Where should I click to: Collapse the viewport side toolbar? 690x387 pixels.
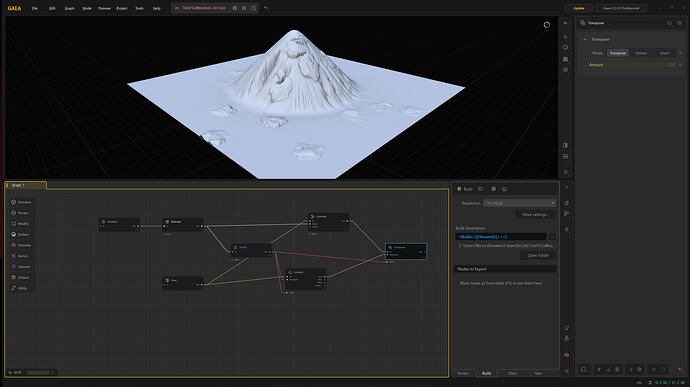coord(565,23)
